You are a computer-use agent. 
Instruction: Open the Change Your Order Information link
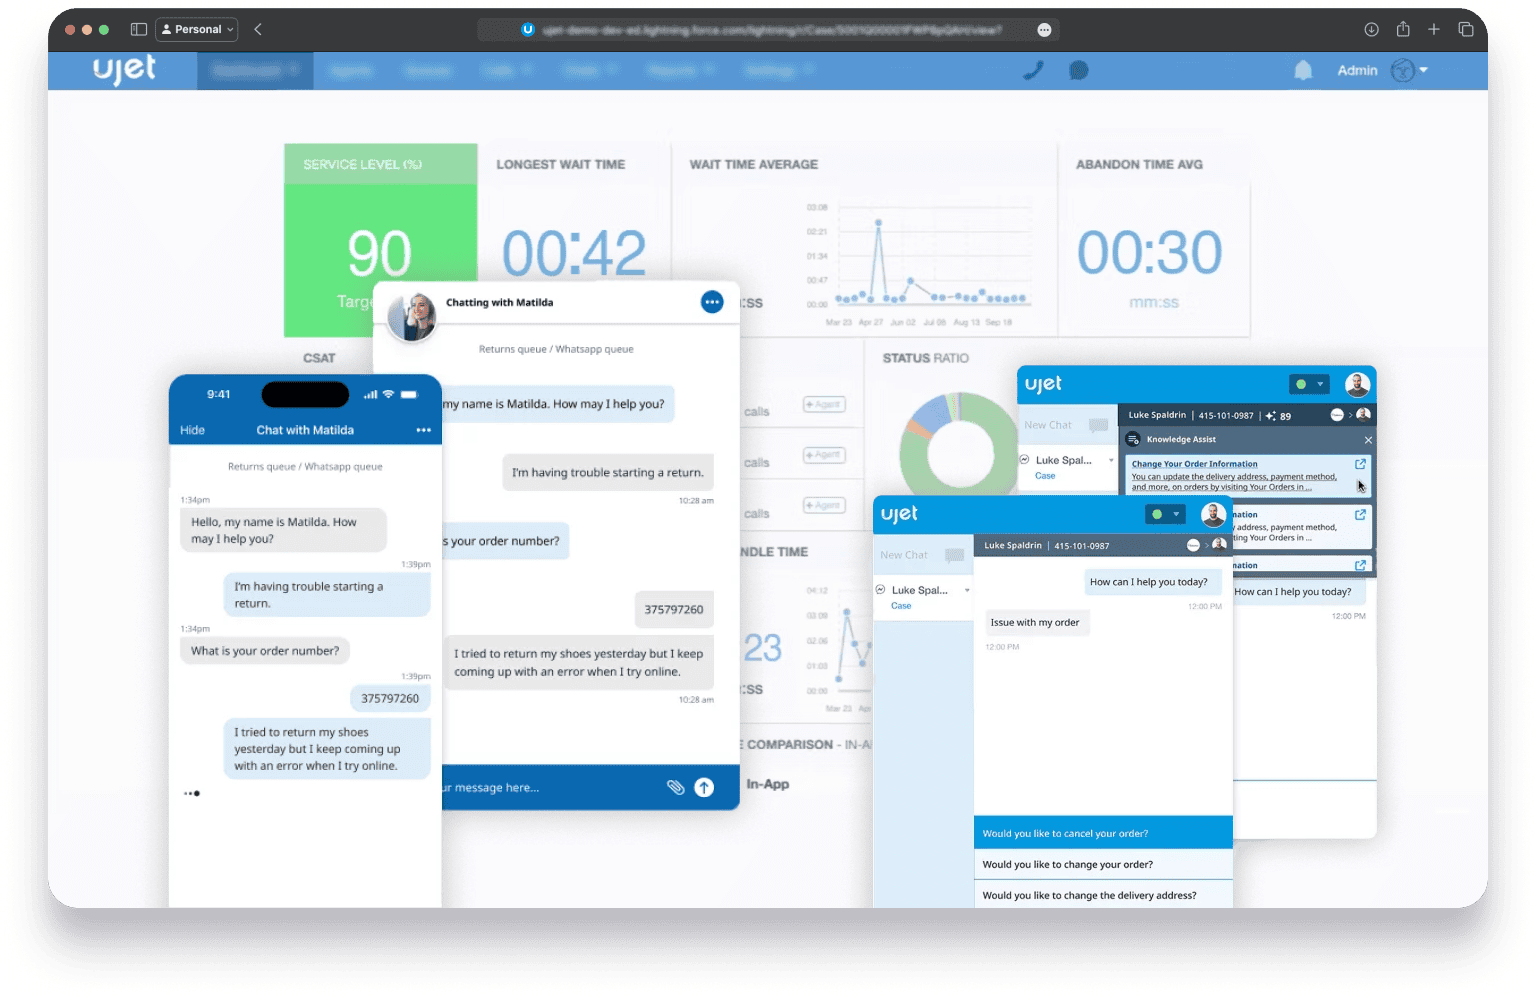(x=1194, y=464)
